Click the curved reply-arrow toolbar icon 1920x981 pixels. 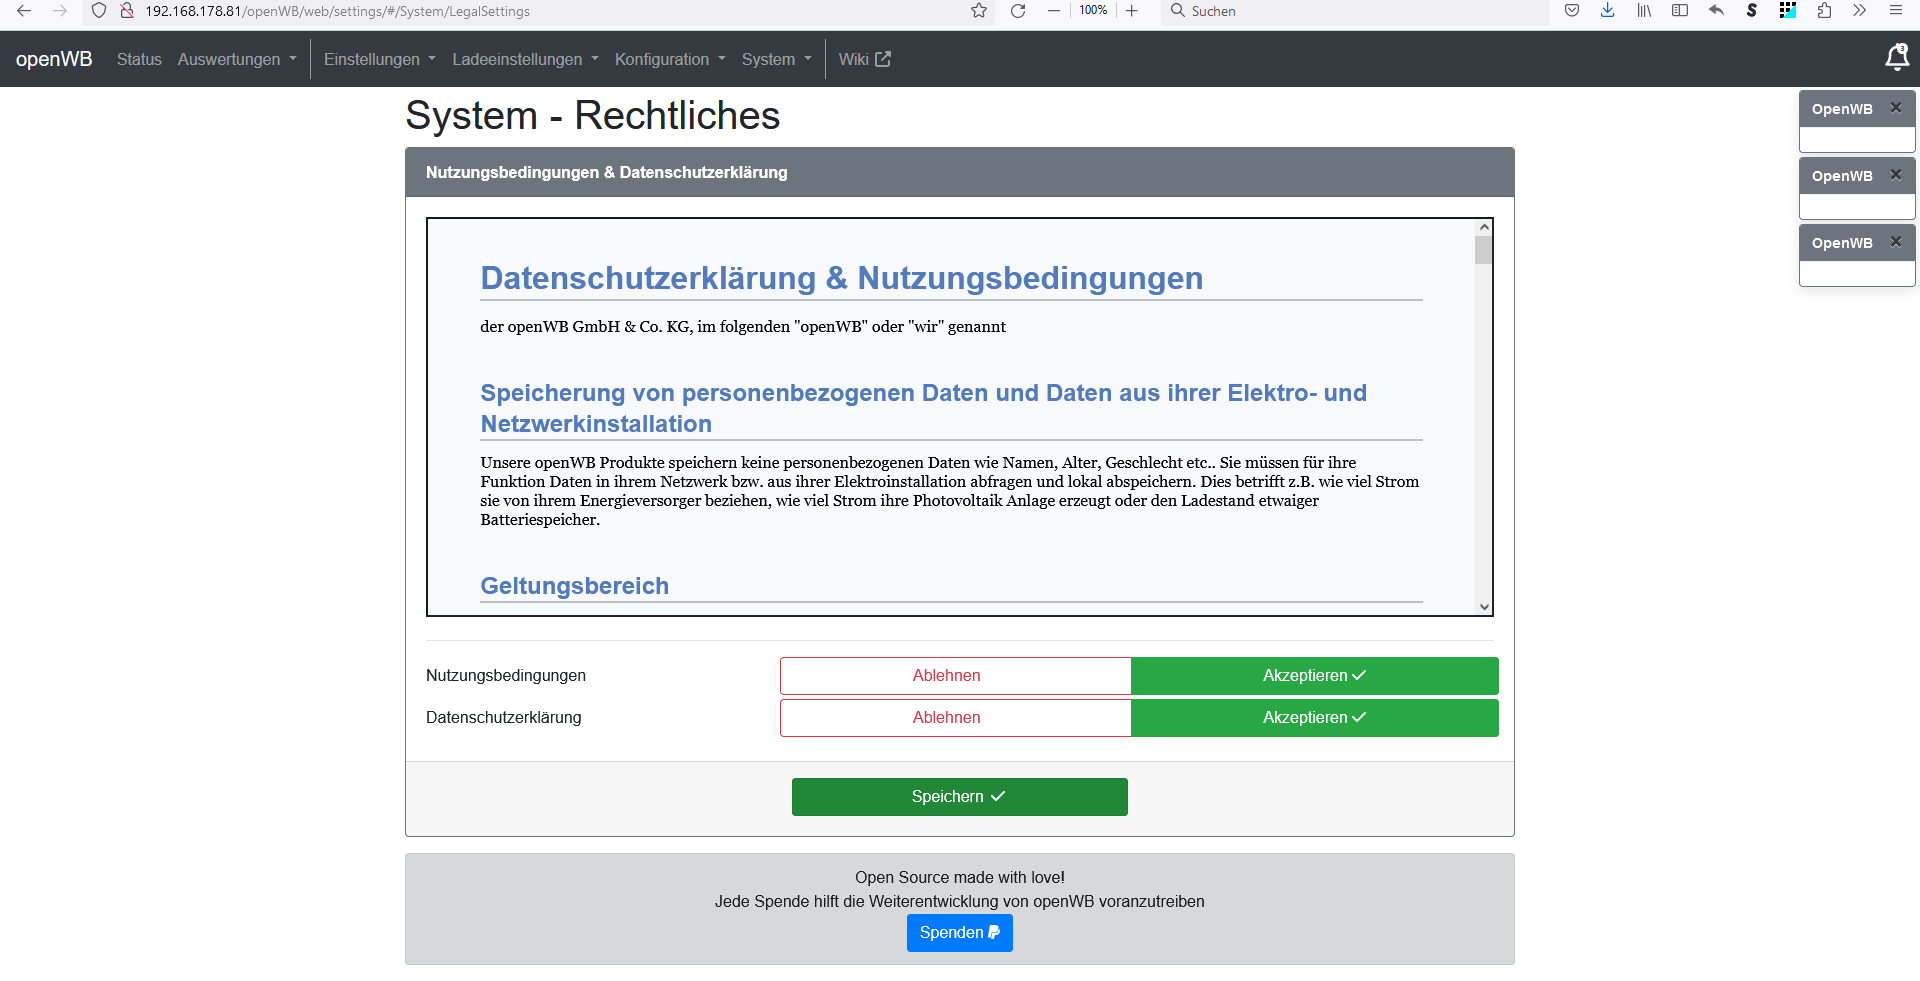coord(1716,11)
